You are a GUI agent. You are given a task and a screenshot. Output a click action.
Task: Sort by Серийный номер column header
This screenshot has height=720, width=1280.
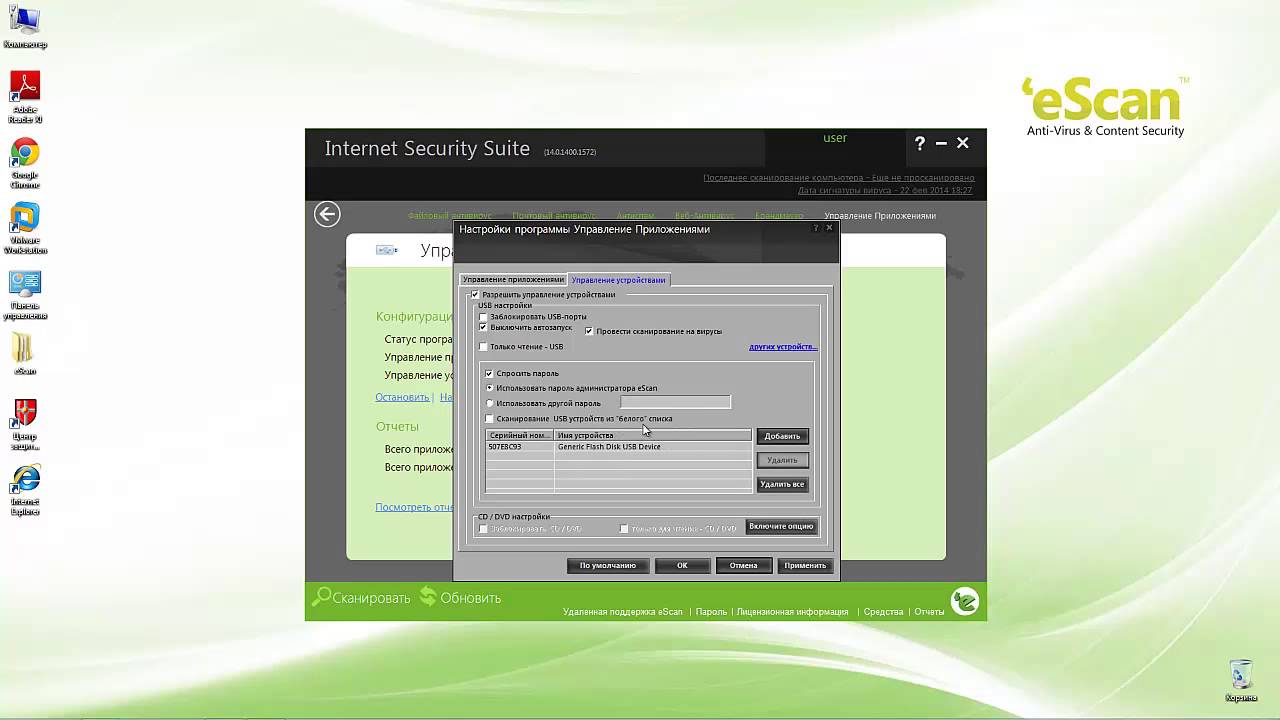coord(520,435)
